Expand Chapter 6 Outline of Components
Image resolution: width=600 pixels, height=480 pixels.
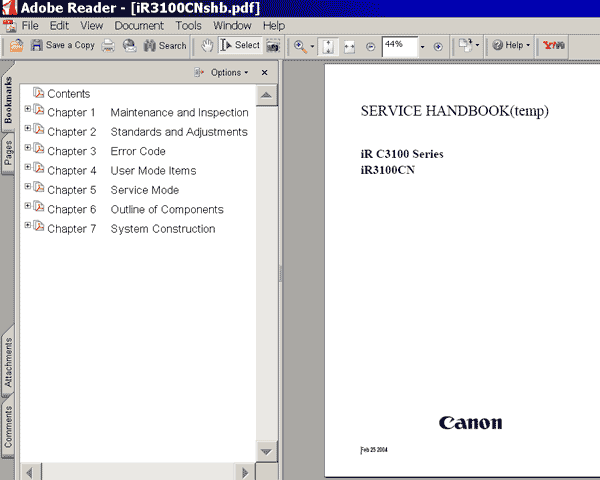tap(28, 206)
